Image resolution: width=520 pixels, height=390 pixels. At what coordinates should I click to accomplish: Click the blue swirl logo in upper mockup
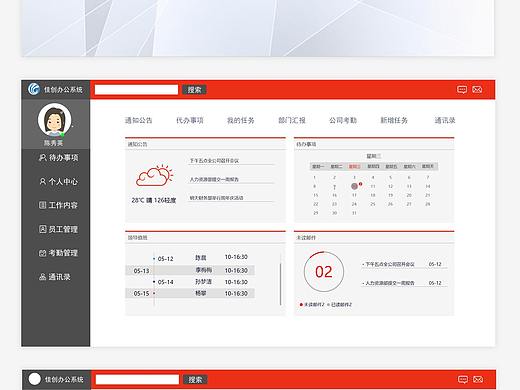pyautogui.click(x=34, y=89)
